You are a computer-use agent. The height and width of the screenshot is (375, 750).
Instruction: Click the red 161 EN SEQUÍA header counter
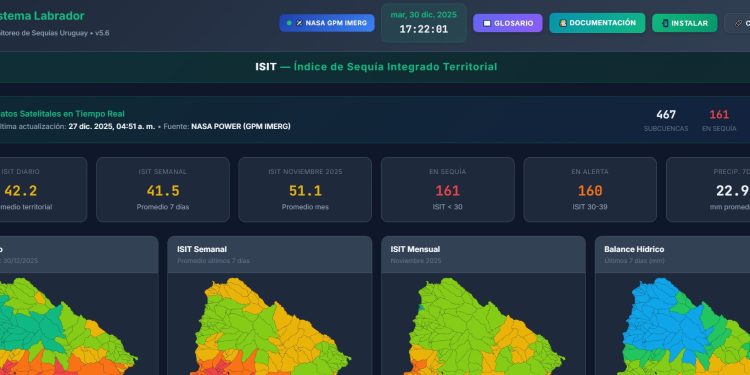tap(719, 121)
